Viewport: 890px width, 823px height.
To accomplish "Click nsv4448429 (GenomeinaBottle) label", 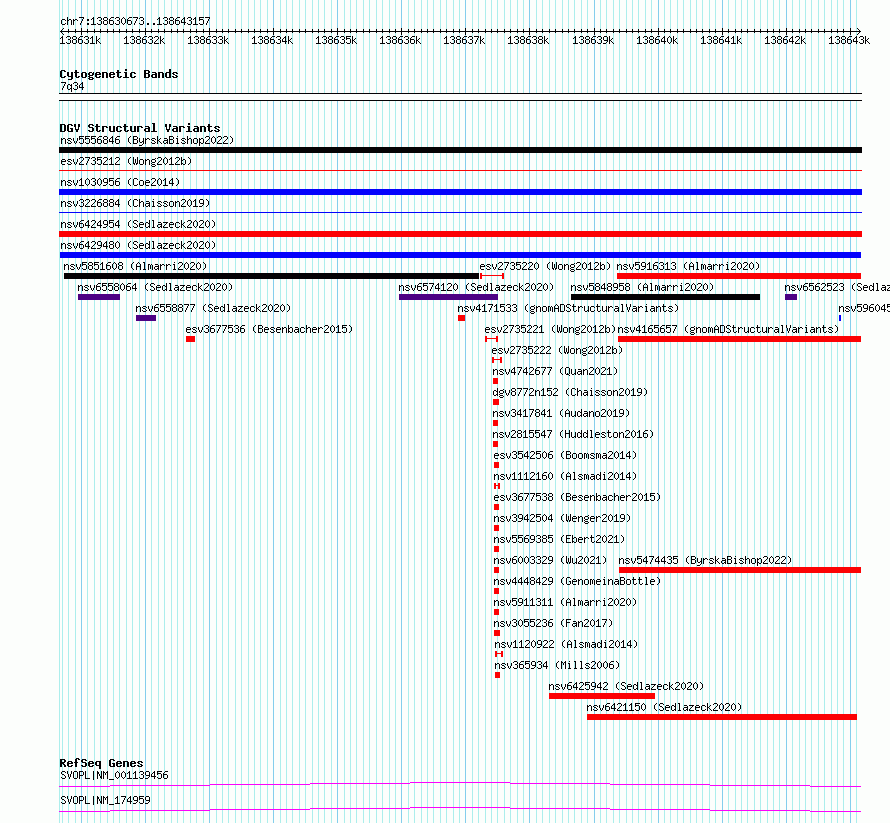I will (577, 581).
